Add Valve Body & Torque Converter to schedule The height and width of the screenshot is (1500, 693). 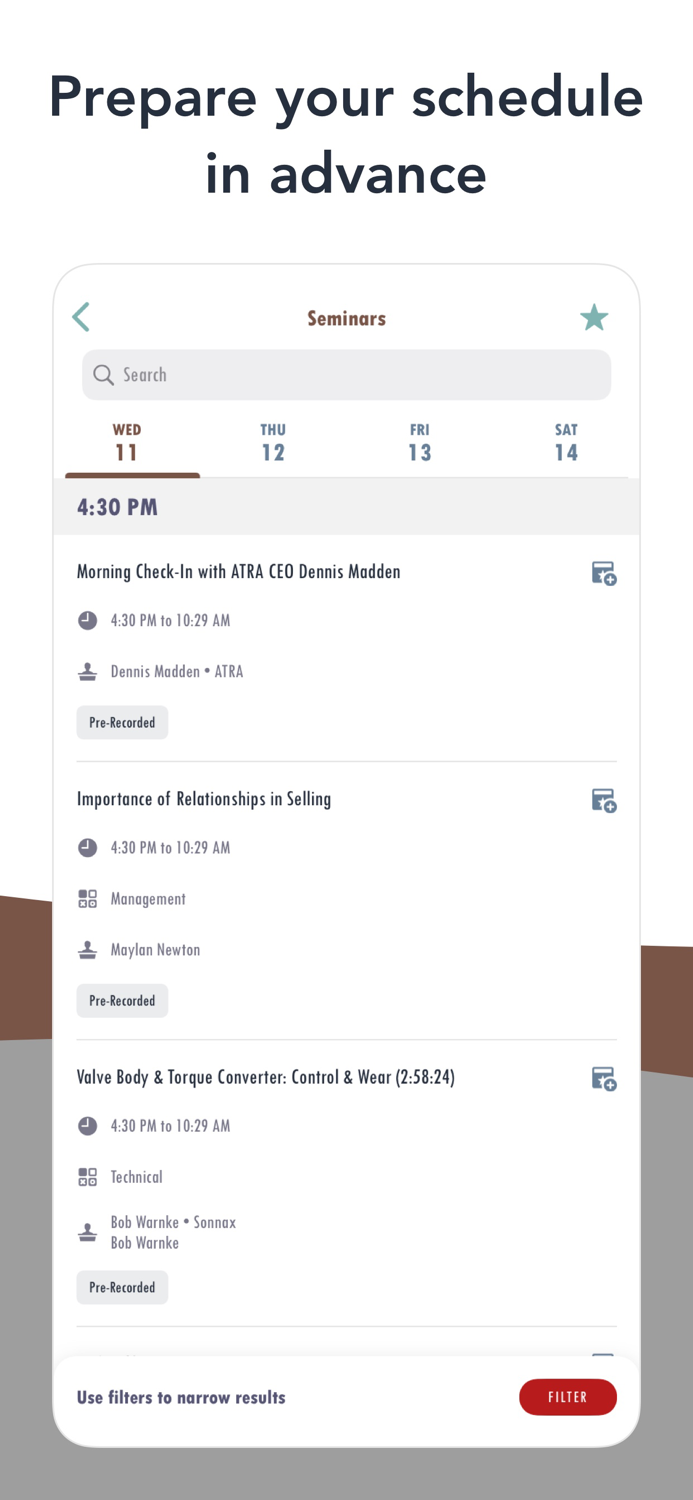click(x=603, y=1078)
